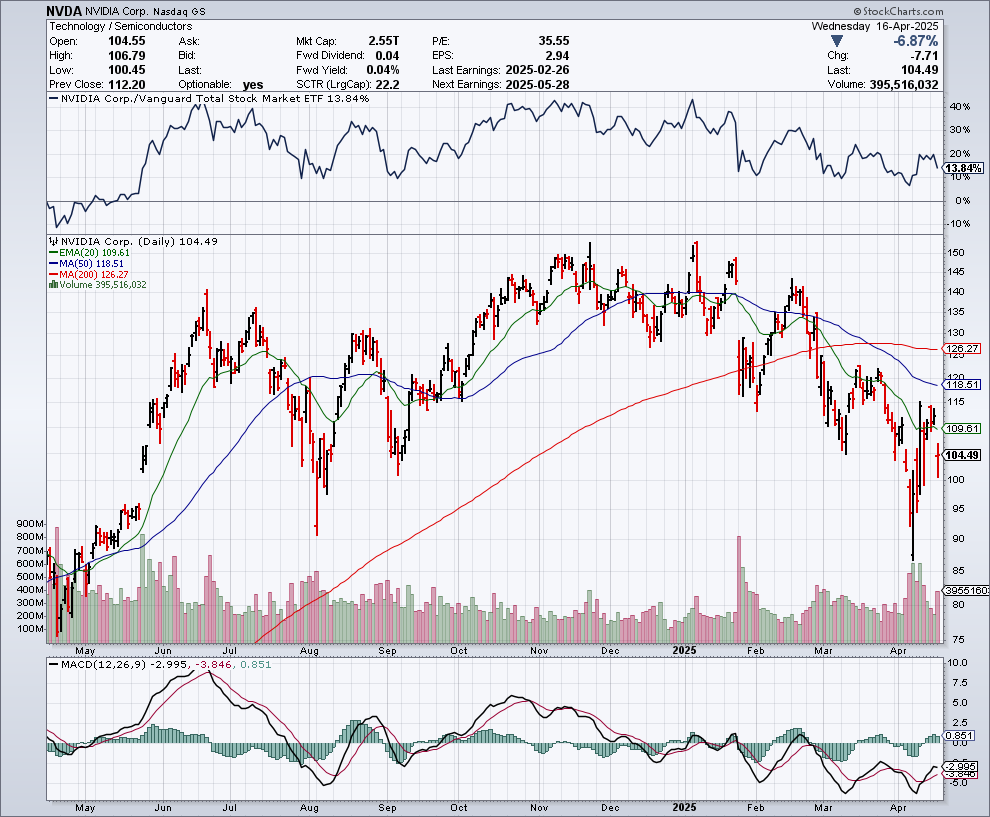Click the 40% label on the relative-strength axis
The width and height of the screenshot is (990, 817).
point(960,107)
